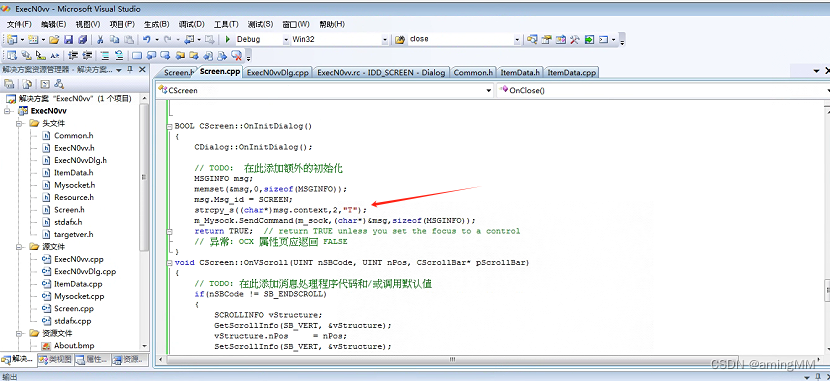This screenshot has width=830, height=381.
Task: Open the Toolbox hammer-and-wrench icon
Action: [x=575, y=39]
